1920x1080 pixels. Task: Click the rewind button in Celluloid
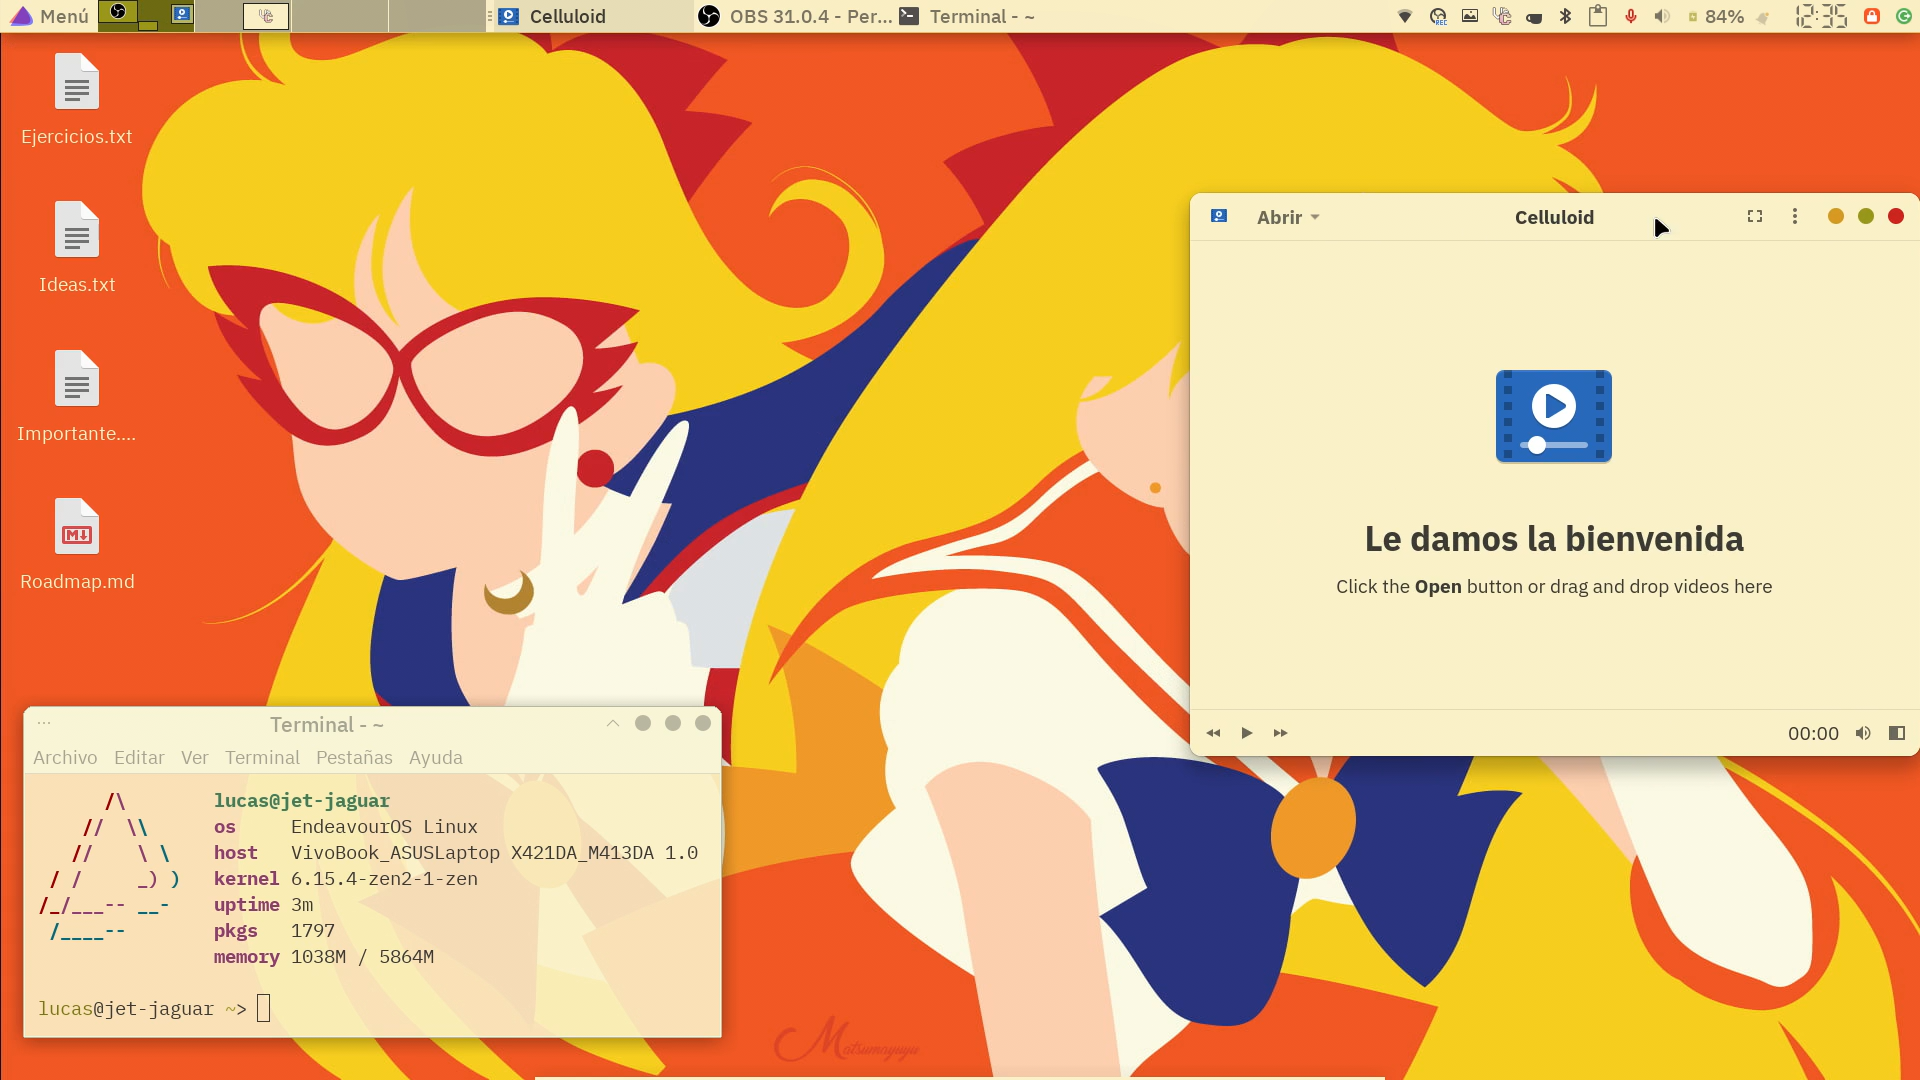tap(1213, 733)
